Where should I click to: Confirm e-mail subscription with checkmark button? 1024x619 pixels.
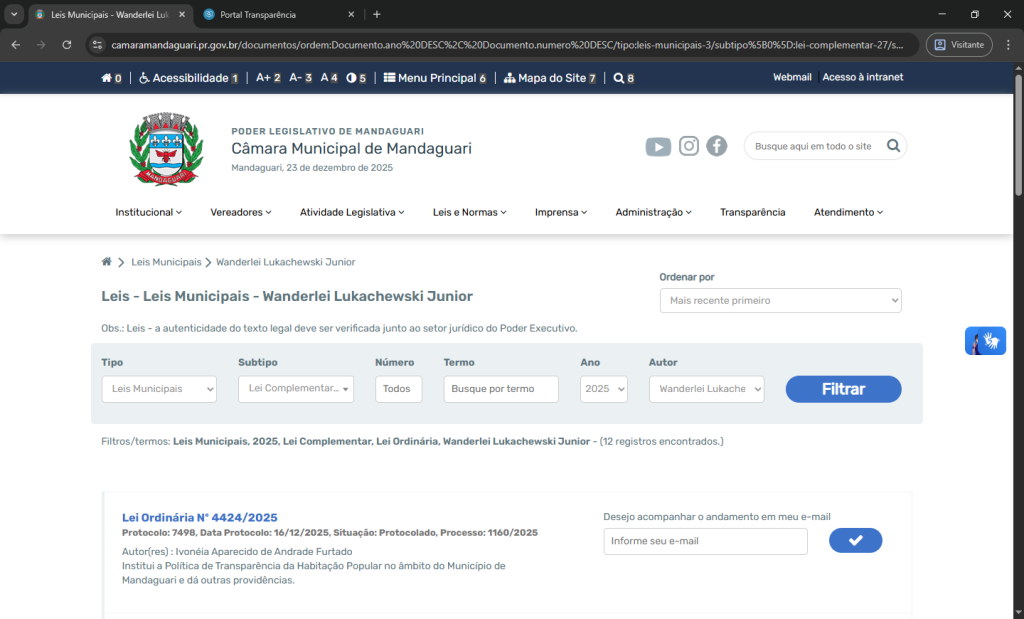pos(855,541)
